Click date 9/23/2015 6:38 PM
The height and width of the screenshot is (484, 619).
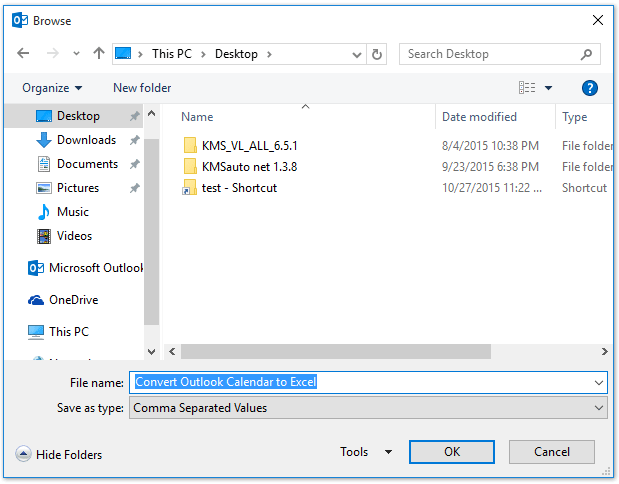point(490,167)
